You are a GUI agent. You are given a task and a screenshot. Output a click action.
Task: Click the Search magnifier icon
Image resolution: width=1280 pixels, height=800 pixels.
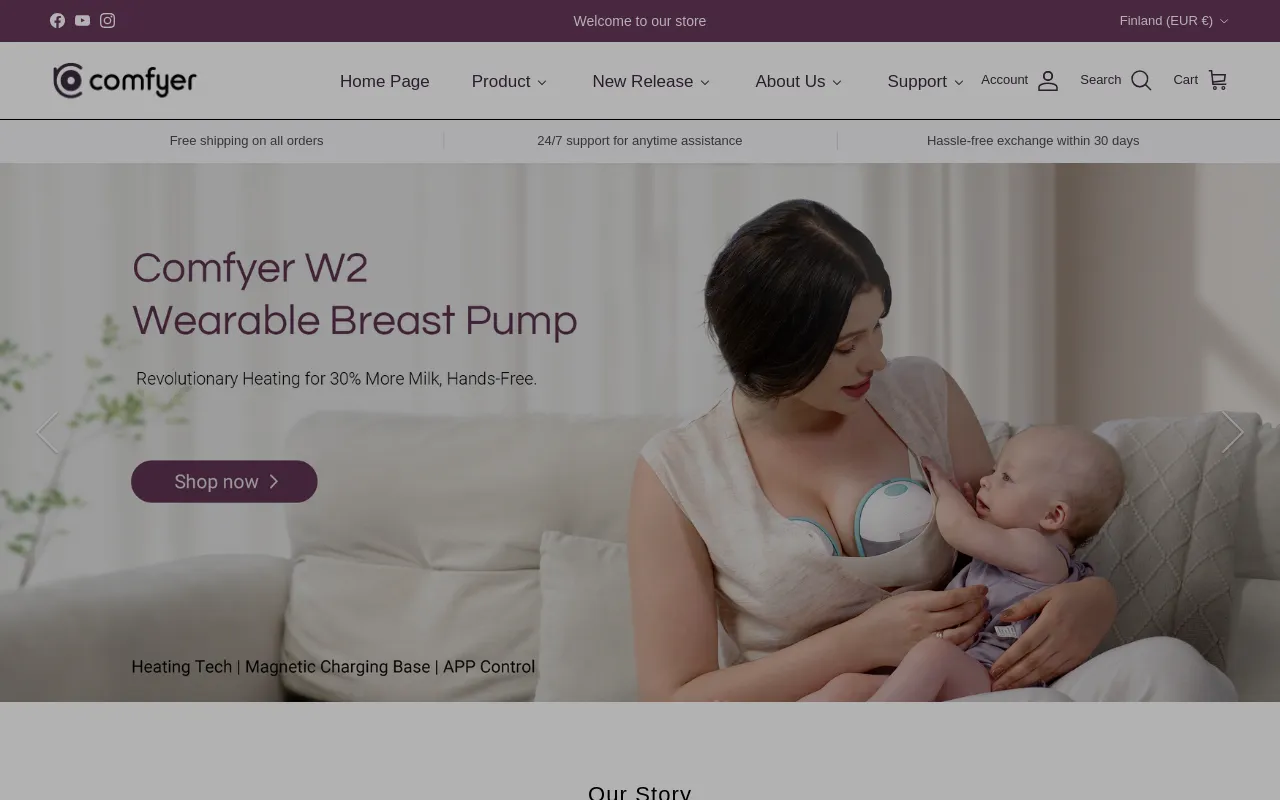pos(1141,81)
